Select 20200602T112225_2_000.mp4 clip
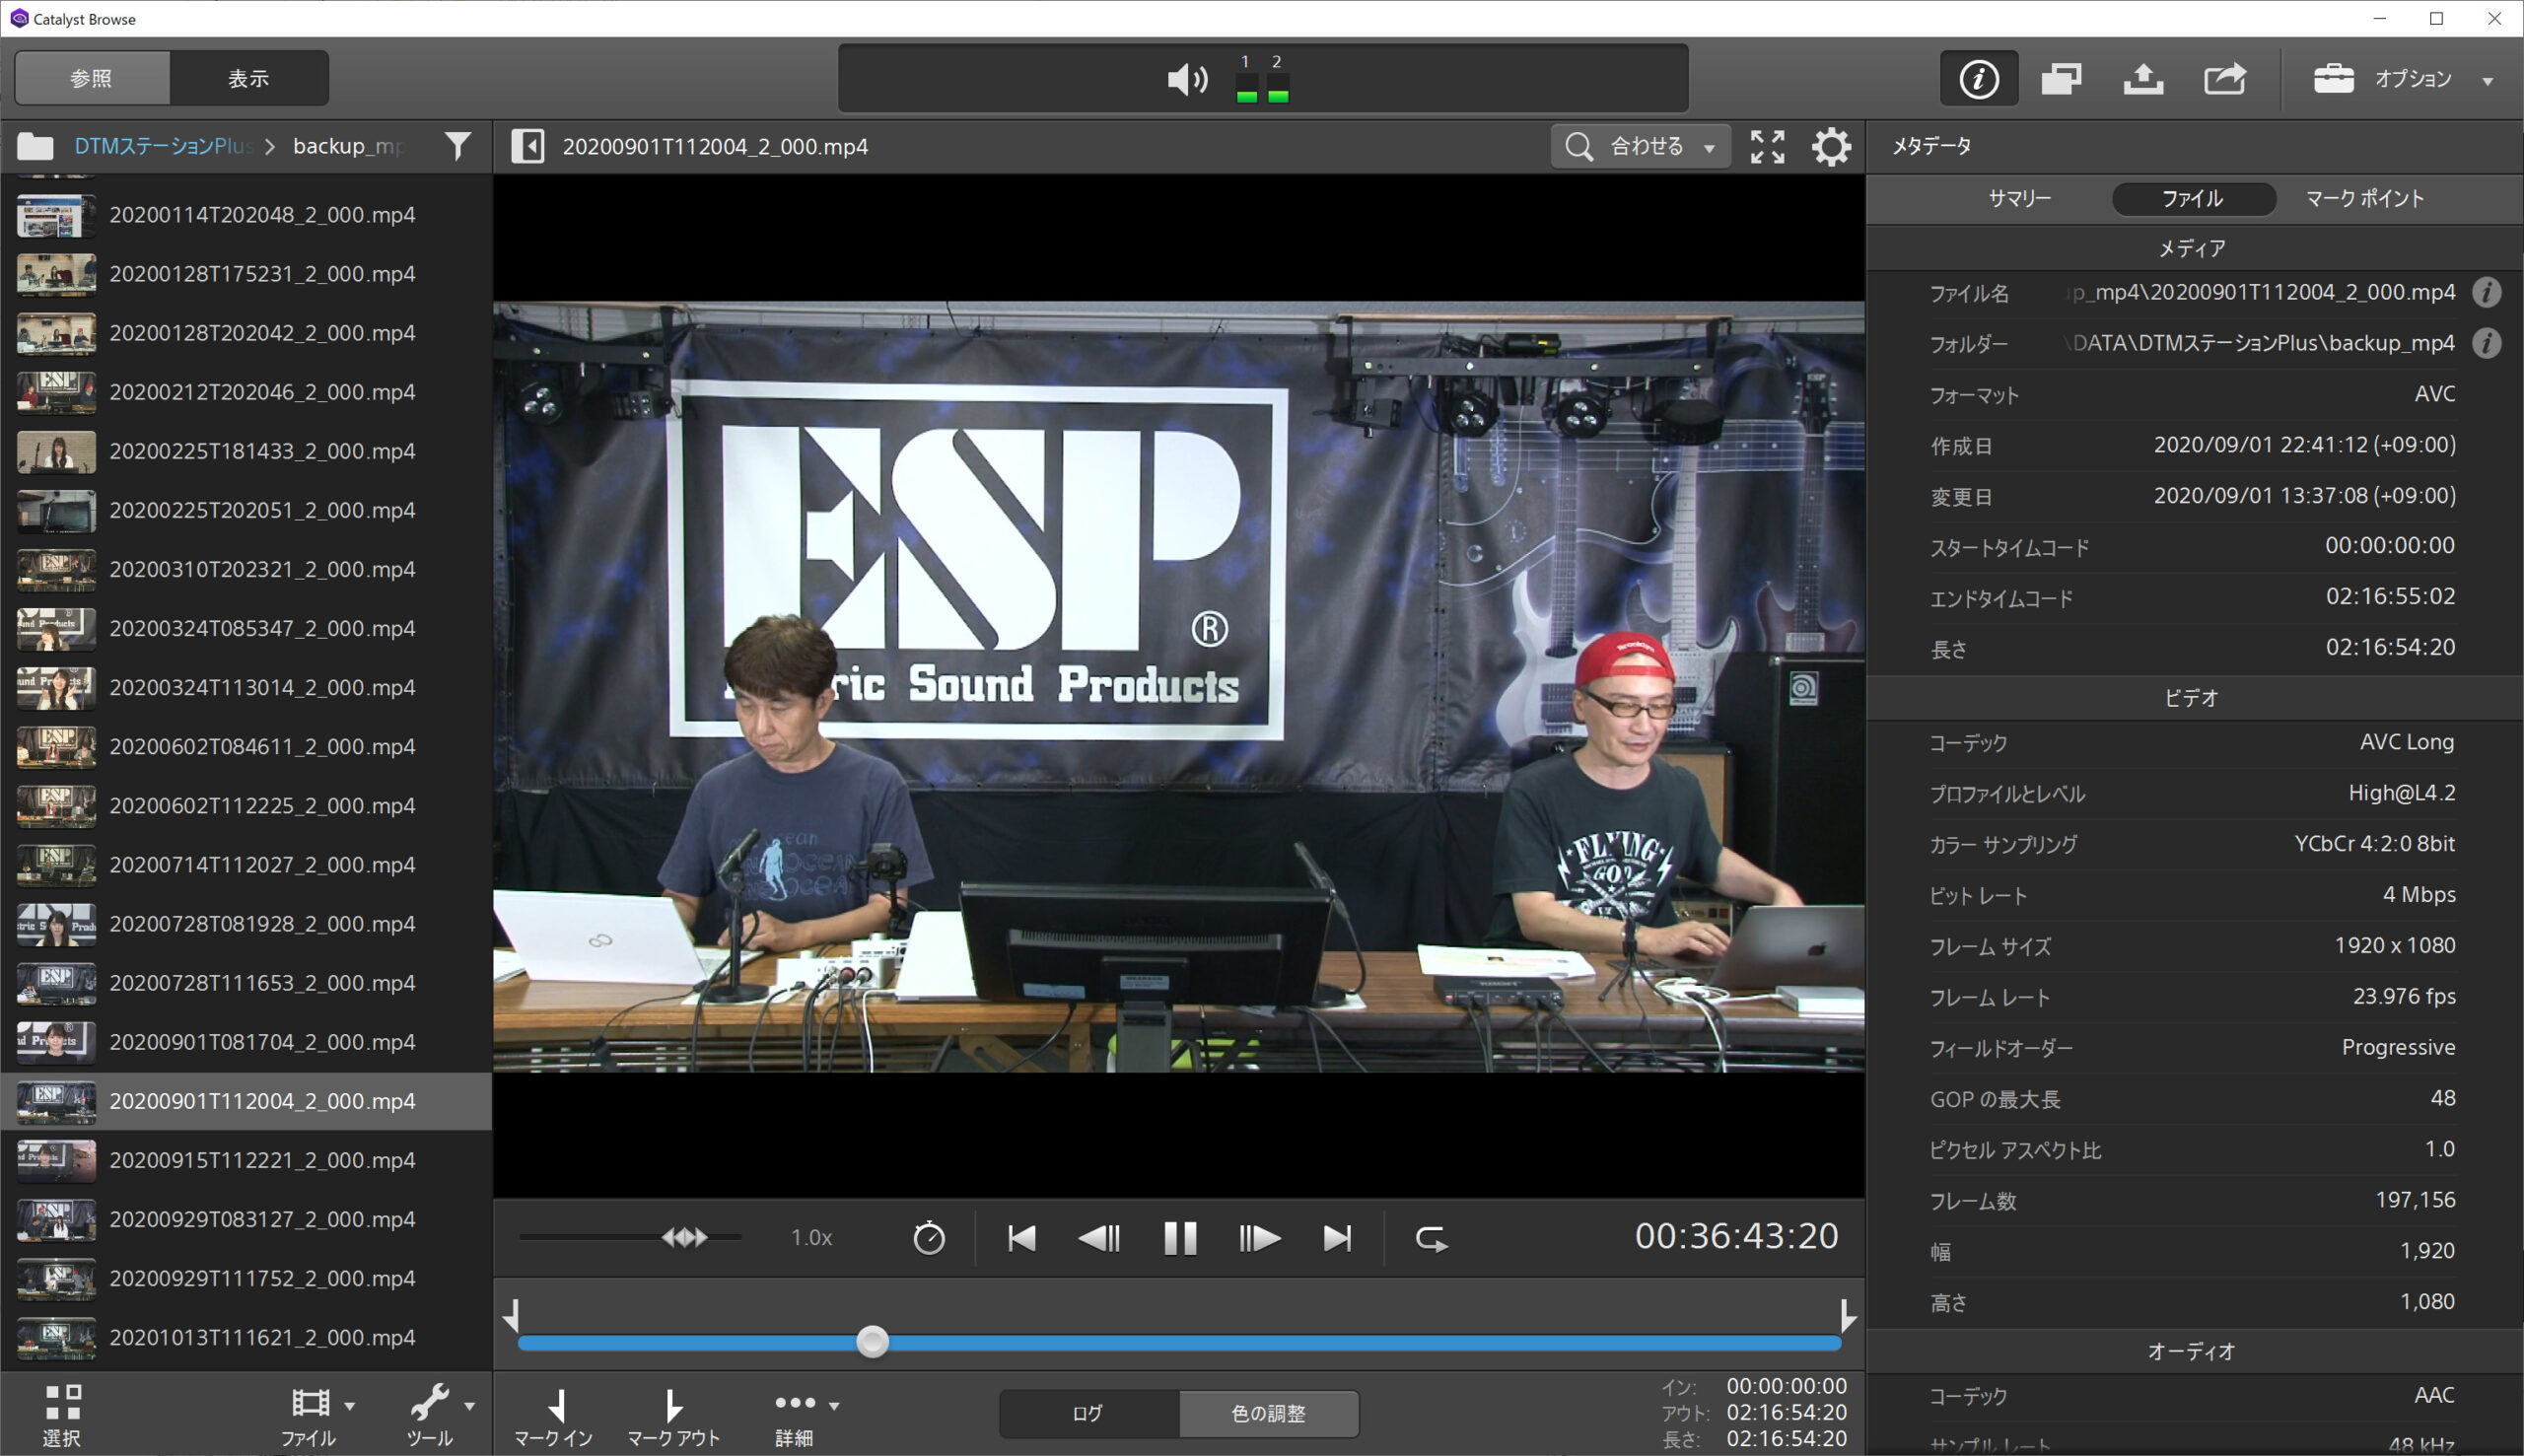 point(246,805)
